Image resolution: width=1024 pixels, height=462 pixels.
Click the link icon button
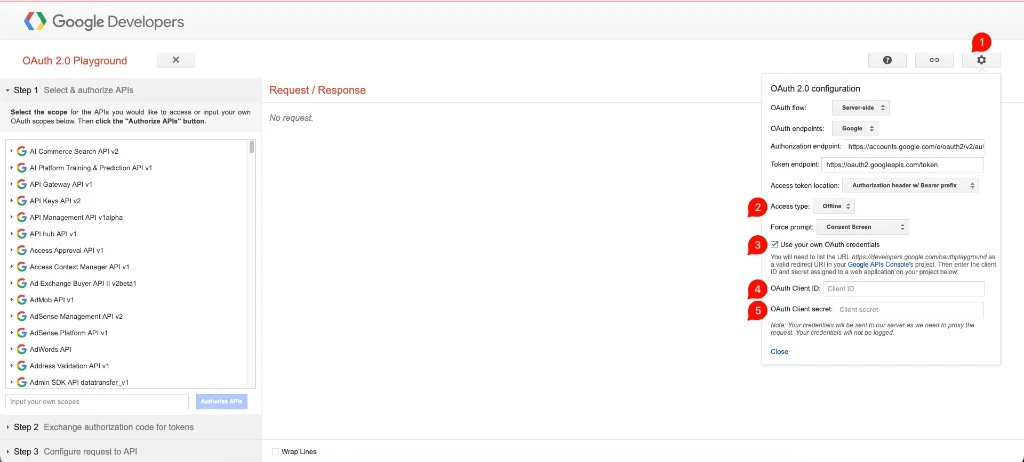[934, 60]
